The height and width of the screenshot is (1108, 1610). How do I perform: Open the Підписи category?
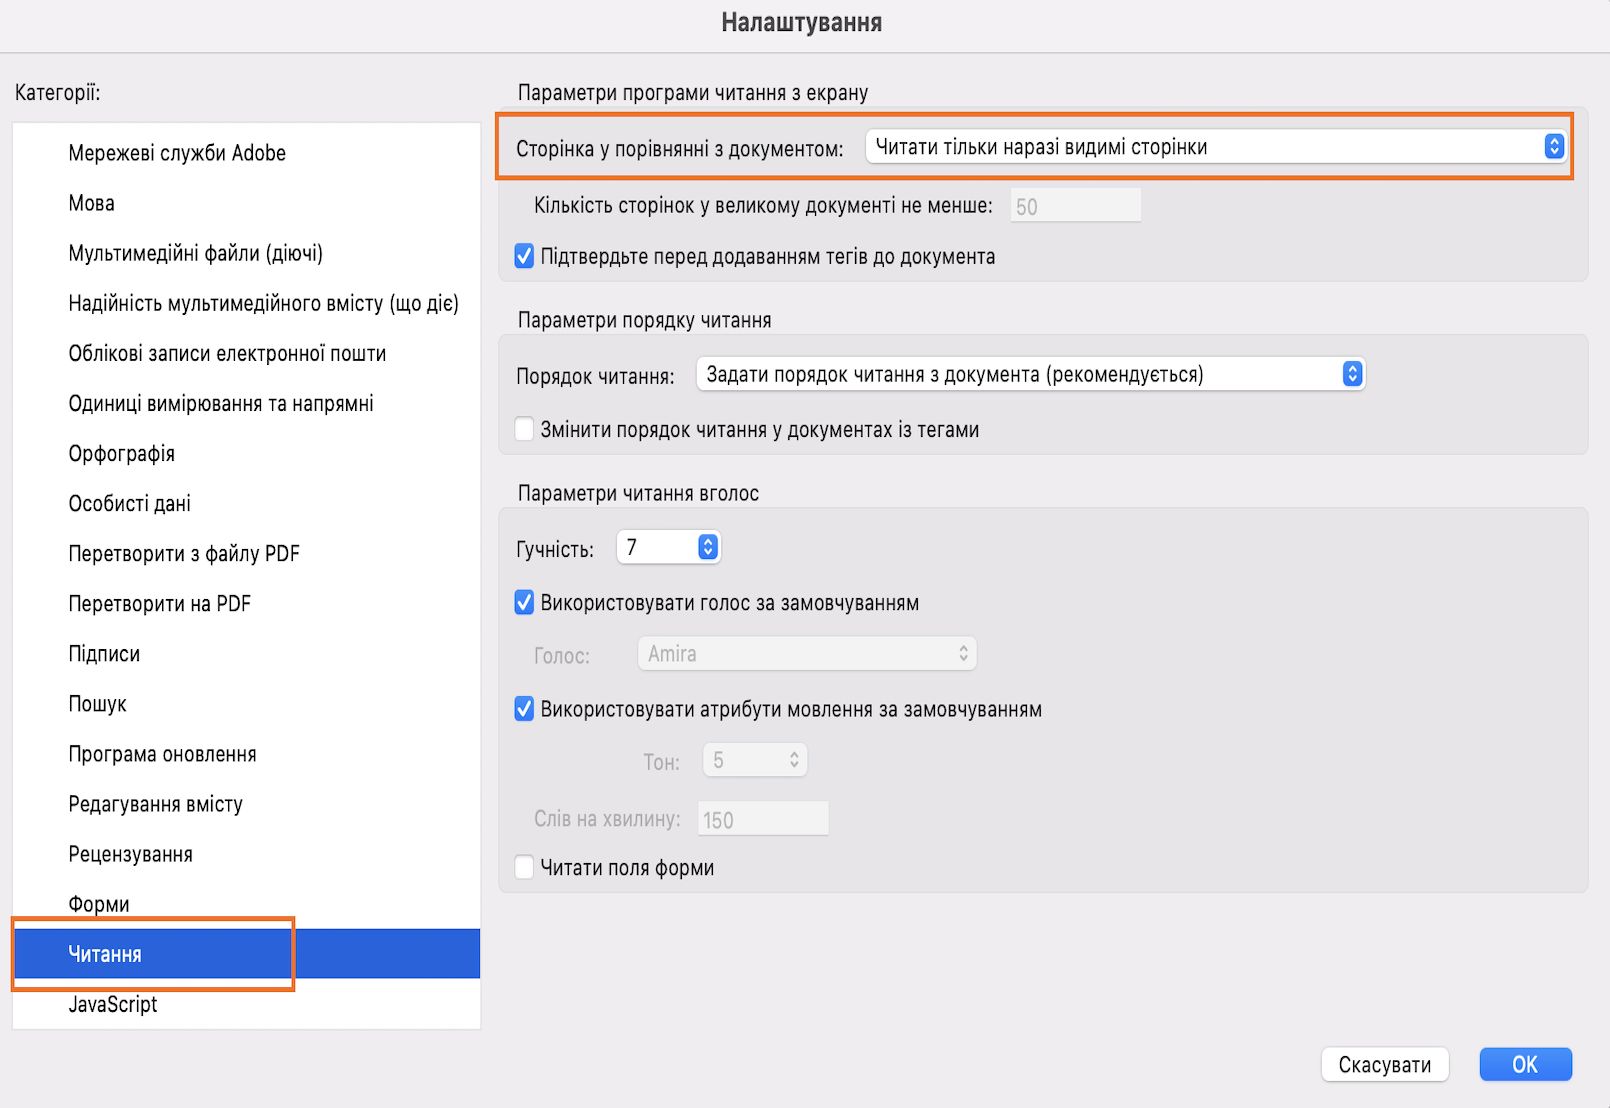click(104, 654)
